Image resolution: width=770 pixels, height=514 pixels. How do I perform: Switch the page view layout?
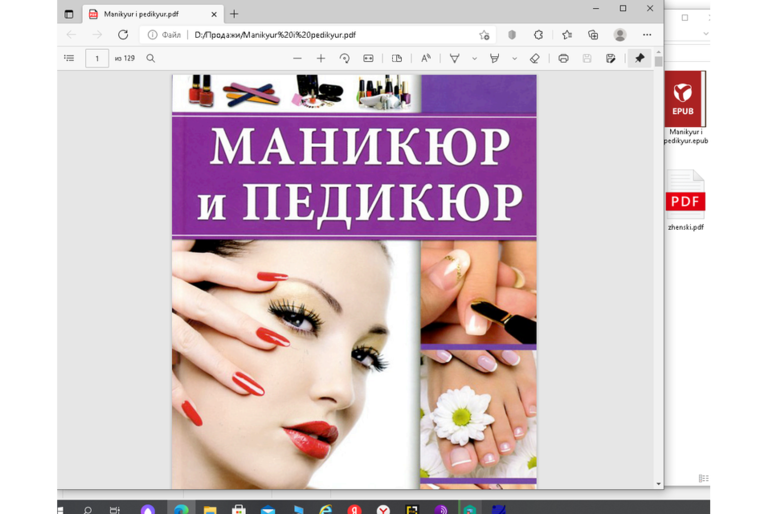pos(397,58)
